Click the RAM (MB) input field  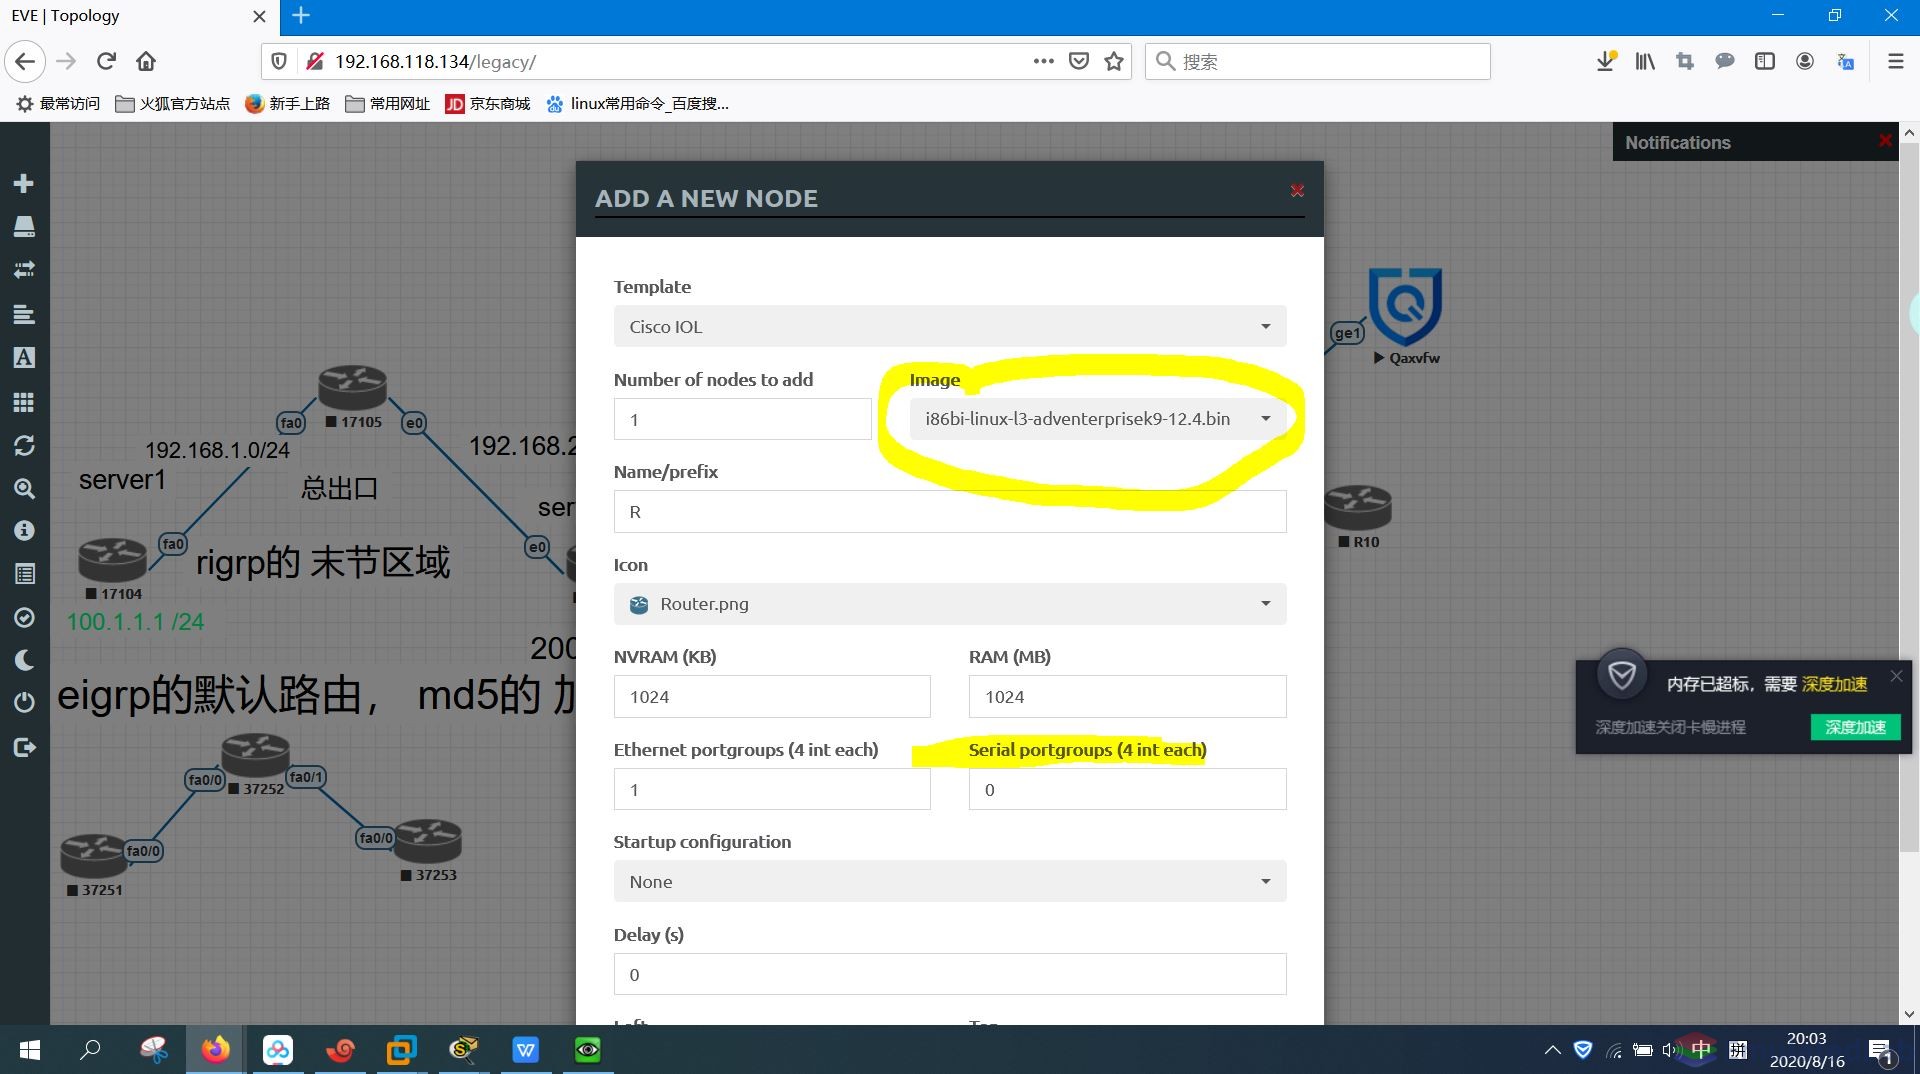coord(1128,697)
